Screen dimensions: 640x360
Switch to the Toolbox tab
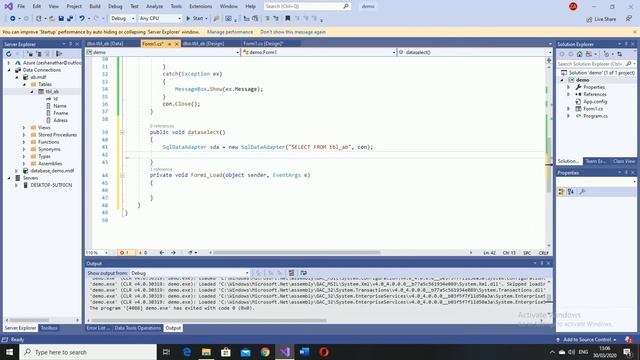tap(49, 328)
